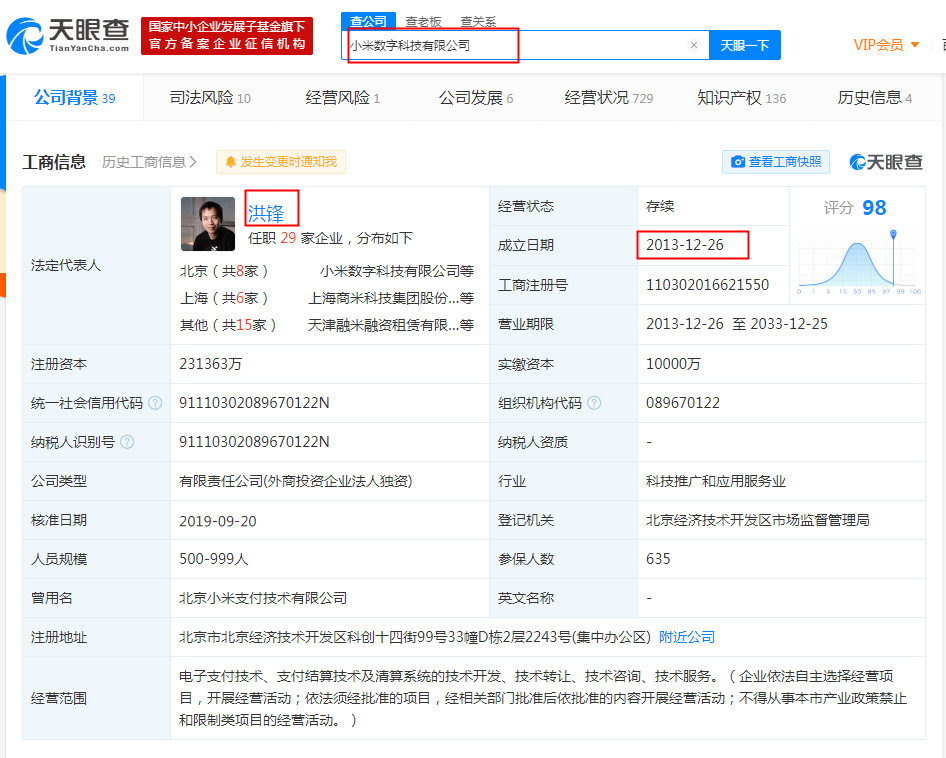Click the 发生变更时通知我 button
The image size is (946, 758).
pyautogui.click(x=281, y=162)
